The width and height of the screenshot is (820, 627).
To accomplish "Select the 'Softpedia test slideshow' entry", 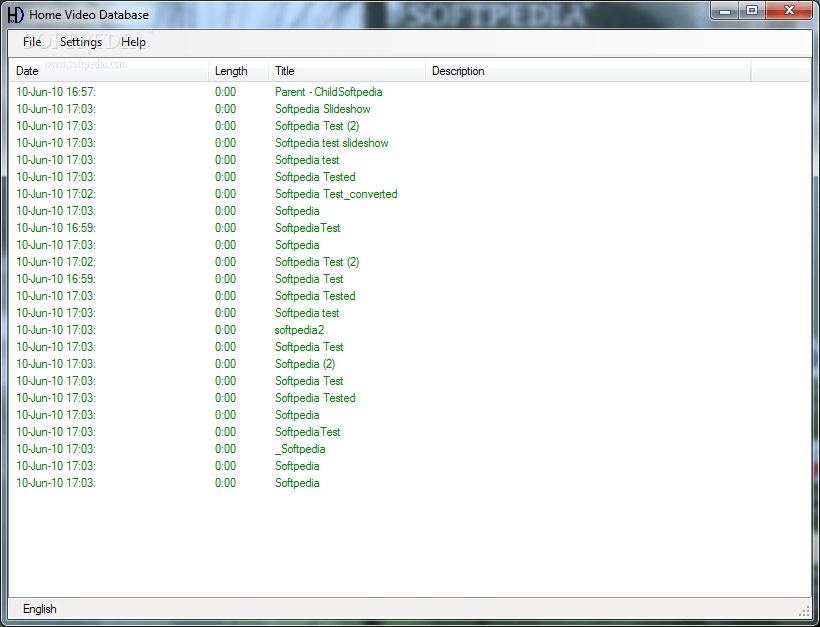I will [332, 143].
